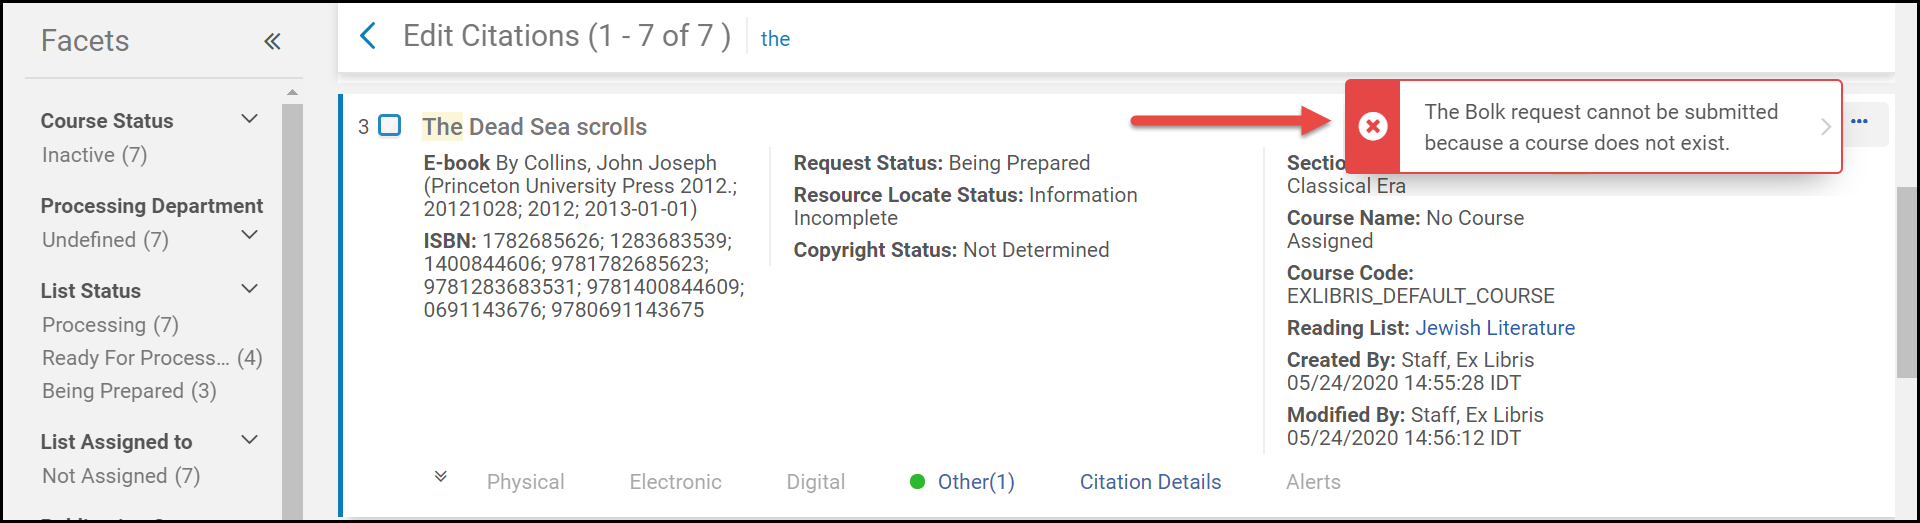
Task: Open the Citation Details tab
Action: point(1150,482)
